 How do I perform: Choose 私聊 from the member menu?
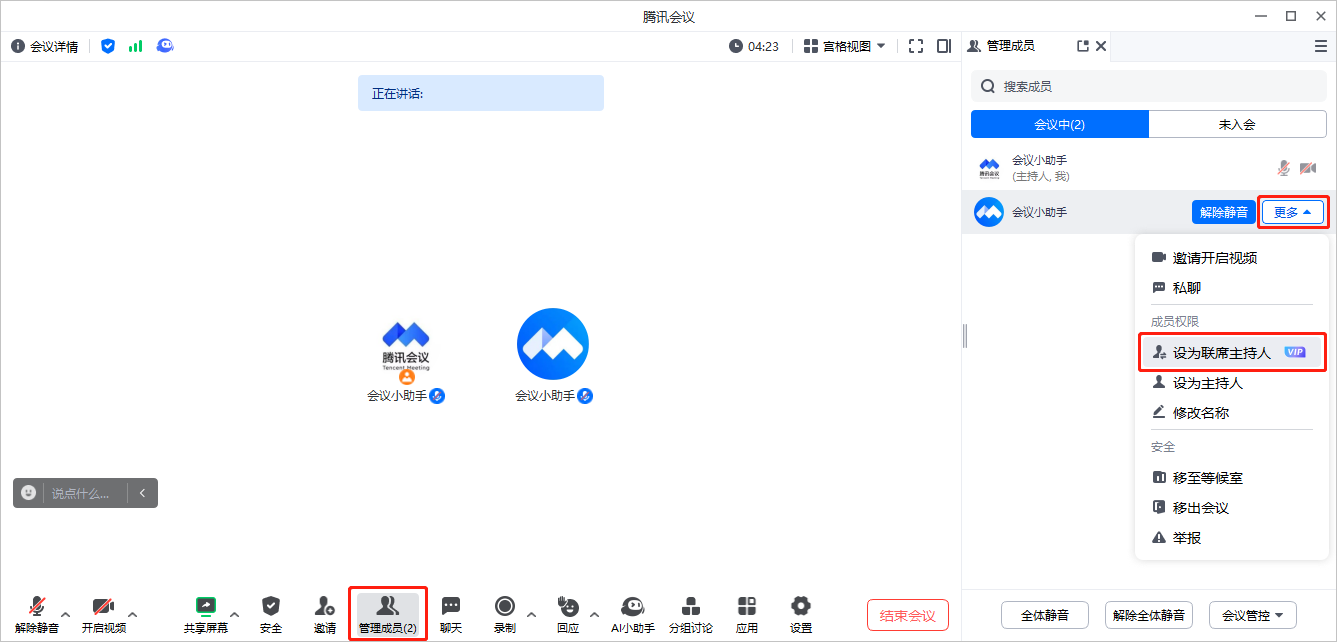point(1232,288)
